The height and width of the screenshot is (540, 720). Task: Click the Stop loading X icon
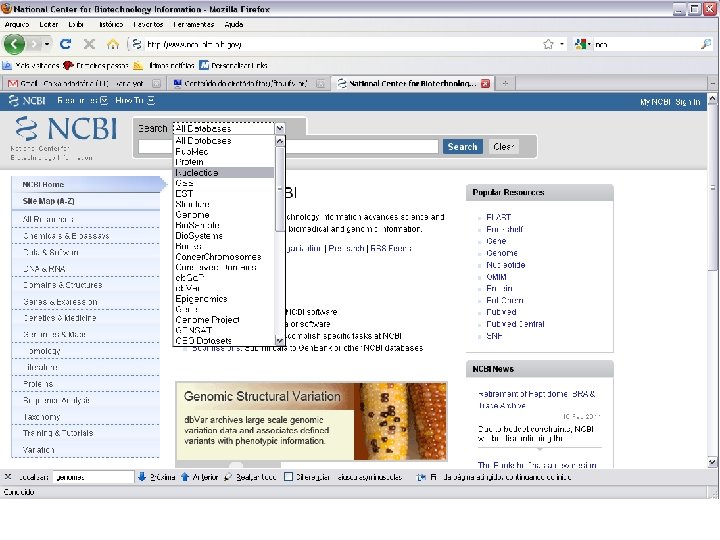pyautogui.click(x=89, y=44)
